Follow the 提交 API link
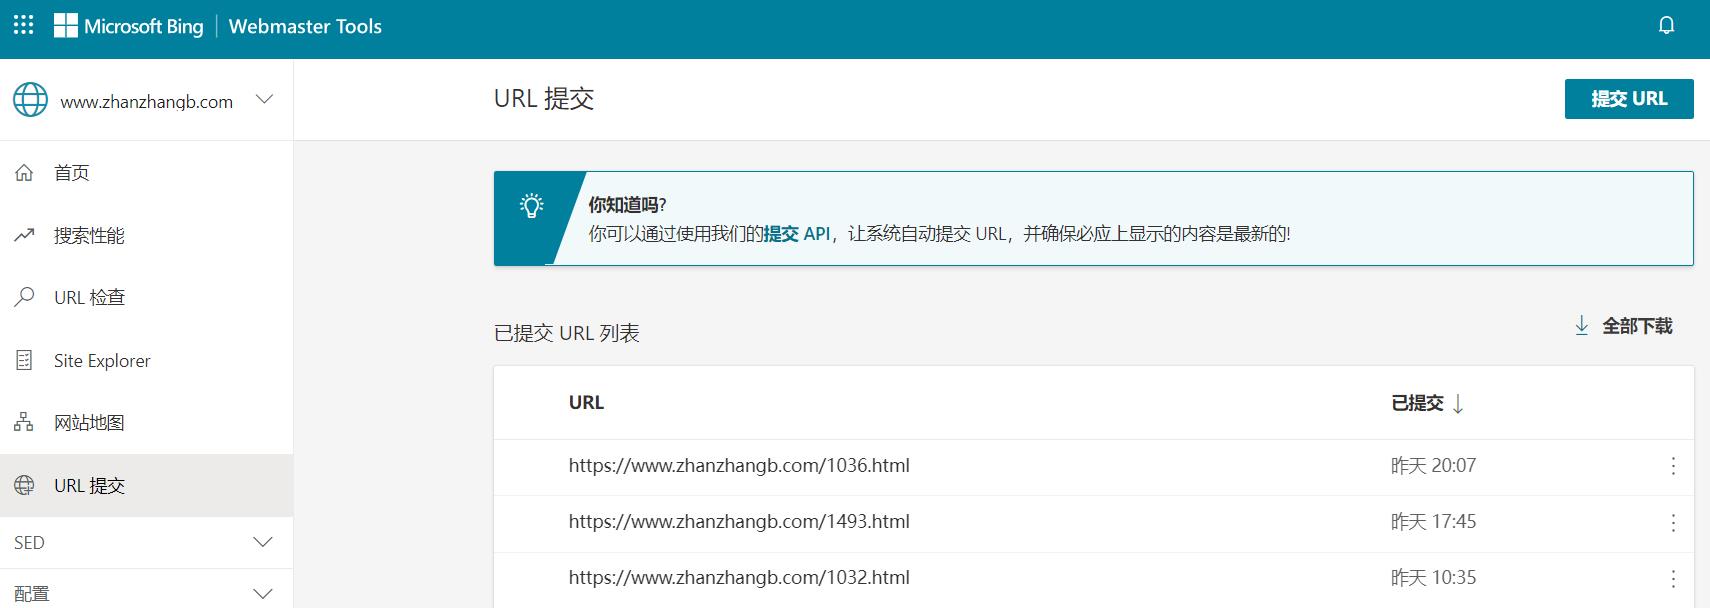 (x=797, y=234)
